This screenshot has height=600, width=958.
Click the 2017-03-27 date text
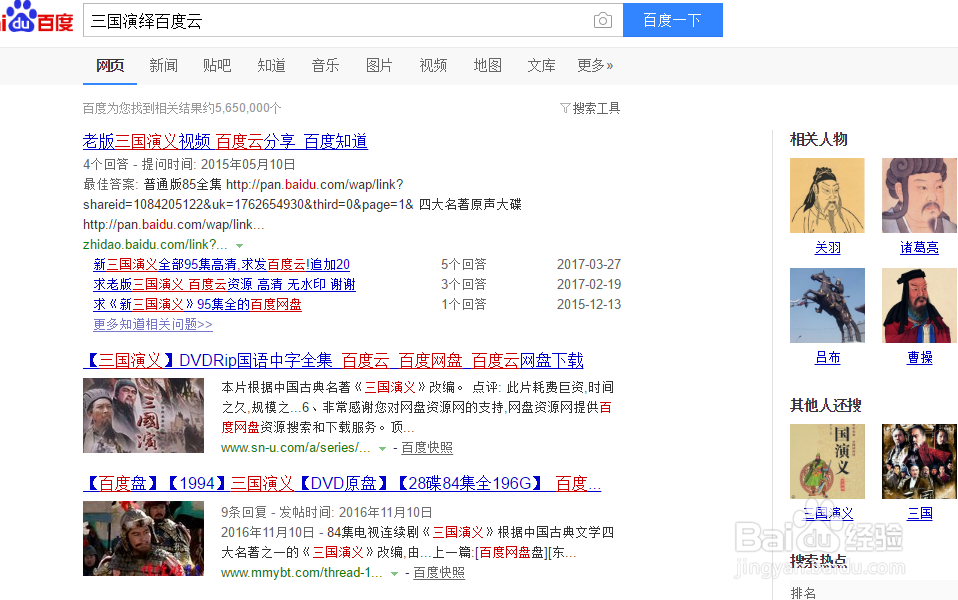pos(589,265)
